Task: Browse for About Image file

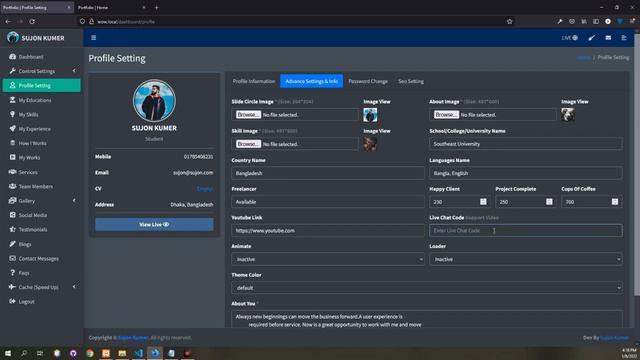Action: (446, 115)
